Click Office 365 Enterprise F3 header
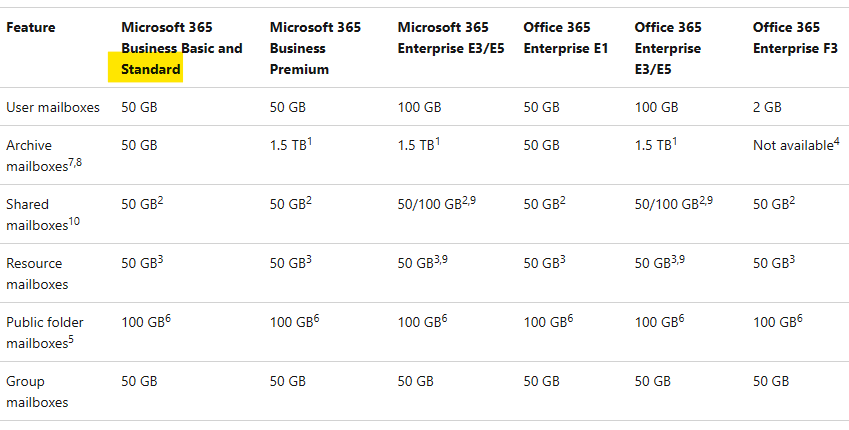 pos(795,38)
